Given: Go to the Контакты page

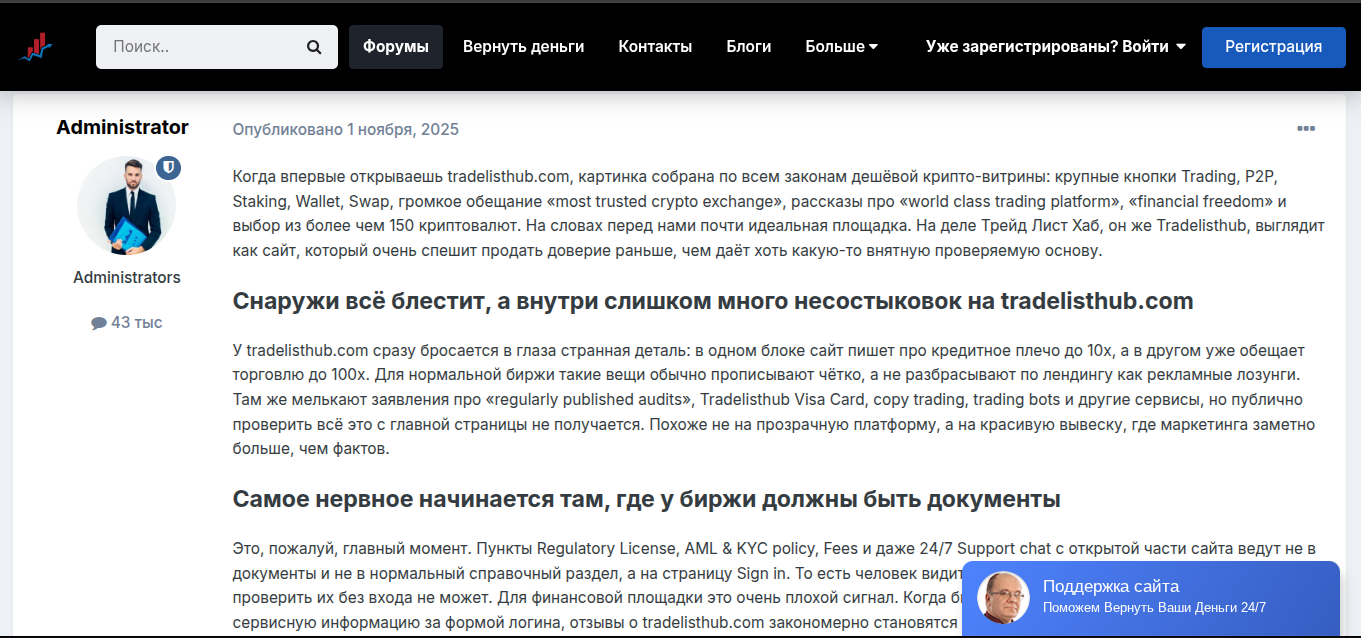Looking at the screenshot, I should (655, 47).
